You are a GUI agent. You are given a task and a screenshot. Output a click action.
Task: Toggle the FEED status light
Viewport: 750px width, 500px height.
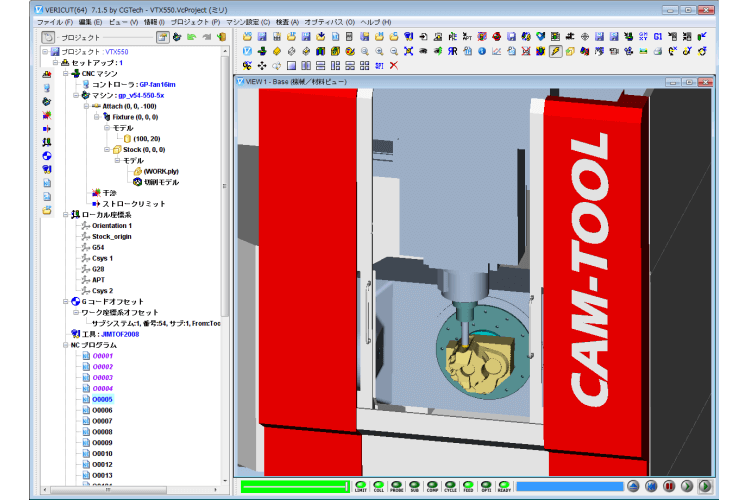(x=468, y=486)
